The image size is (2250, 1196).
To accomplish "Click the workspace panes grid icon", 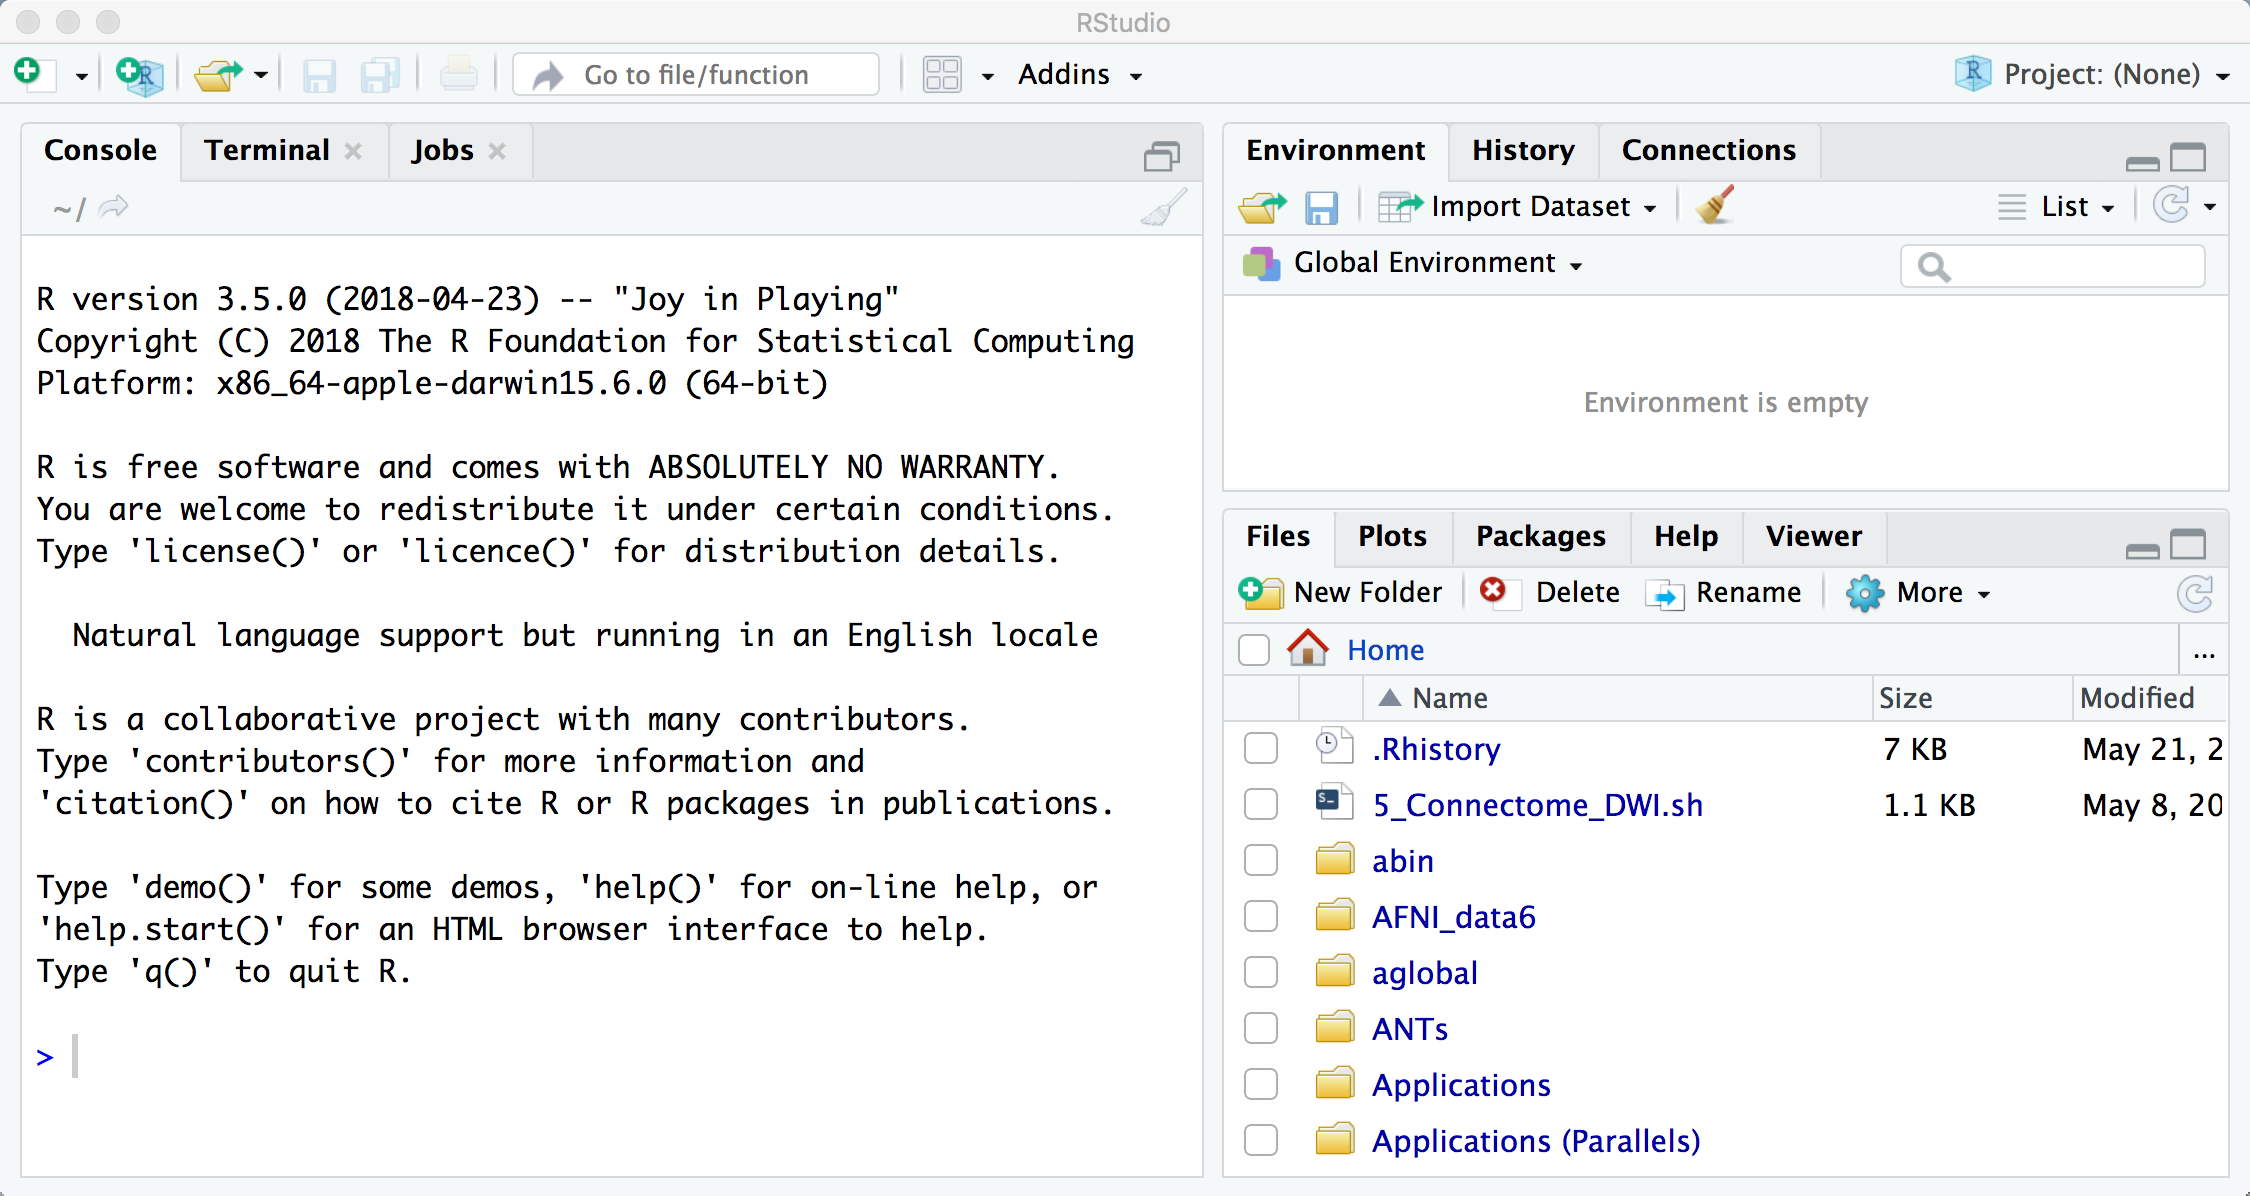I will tap(942, 75).
